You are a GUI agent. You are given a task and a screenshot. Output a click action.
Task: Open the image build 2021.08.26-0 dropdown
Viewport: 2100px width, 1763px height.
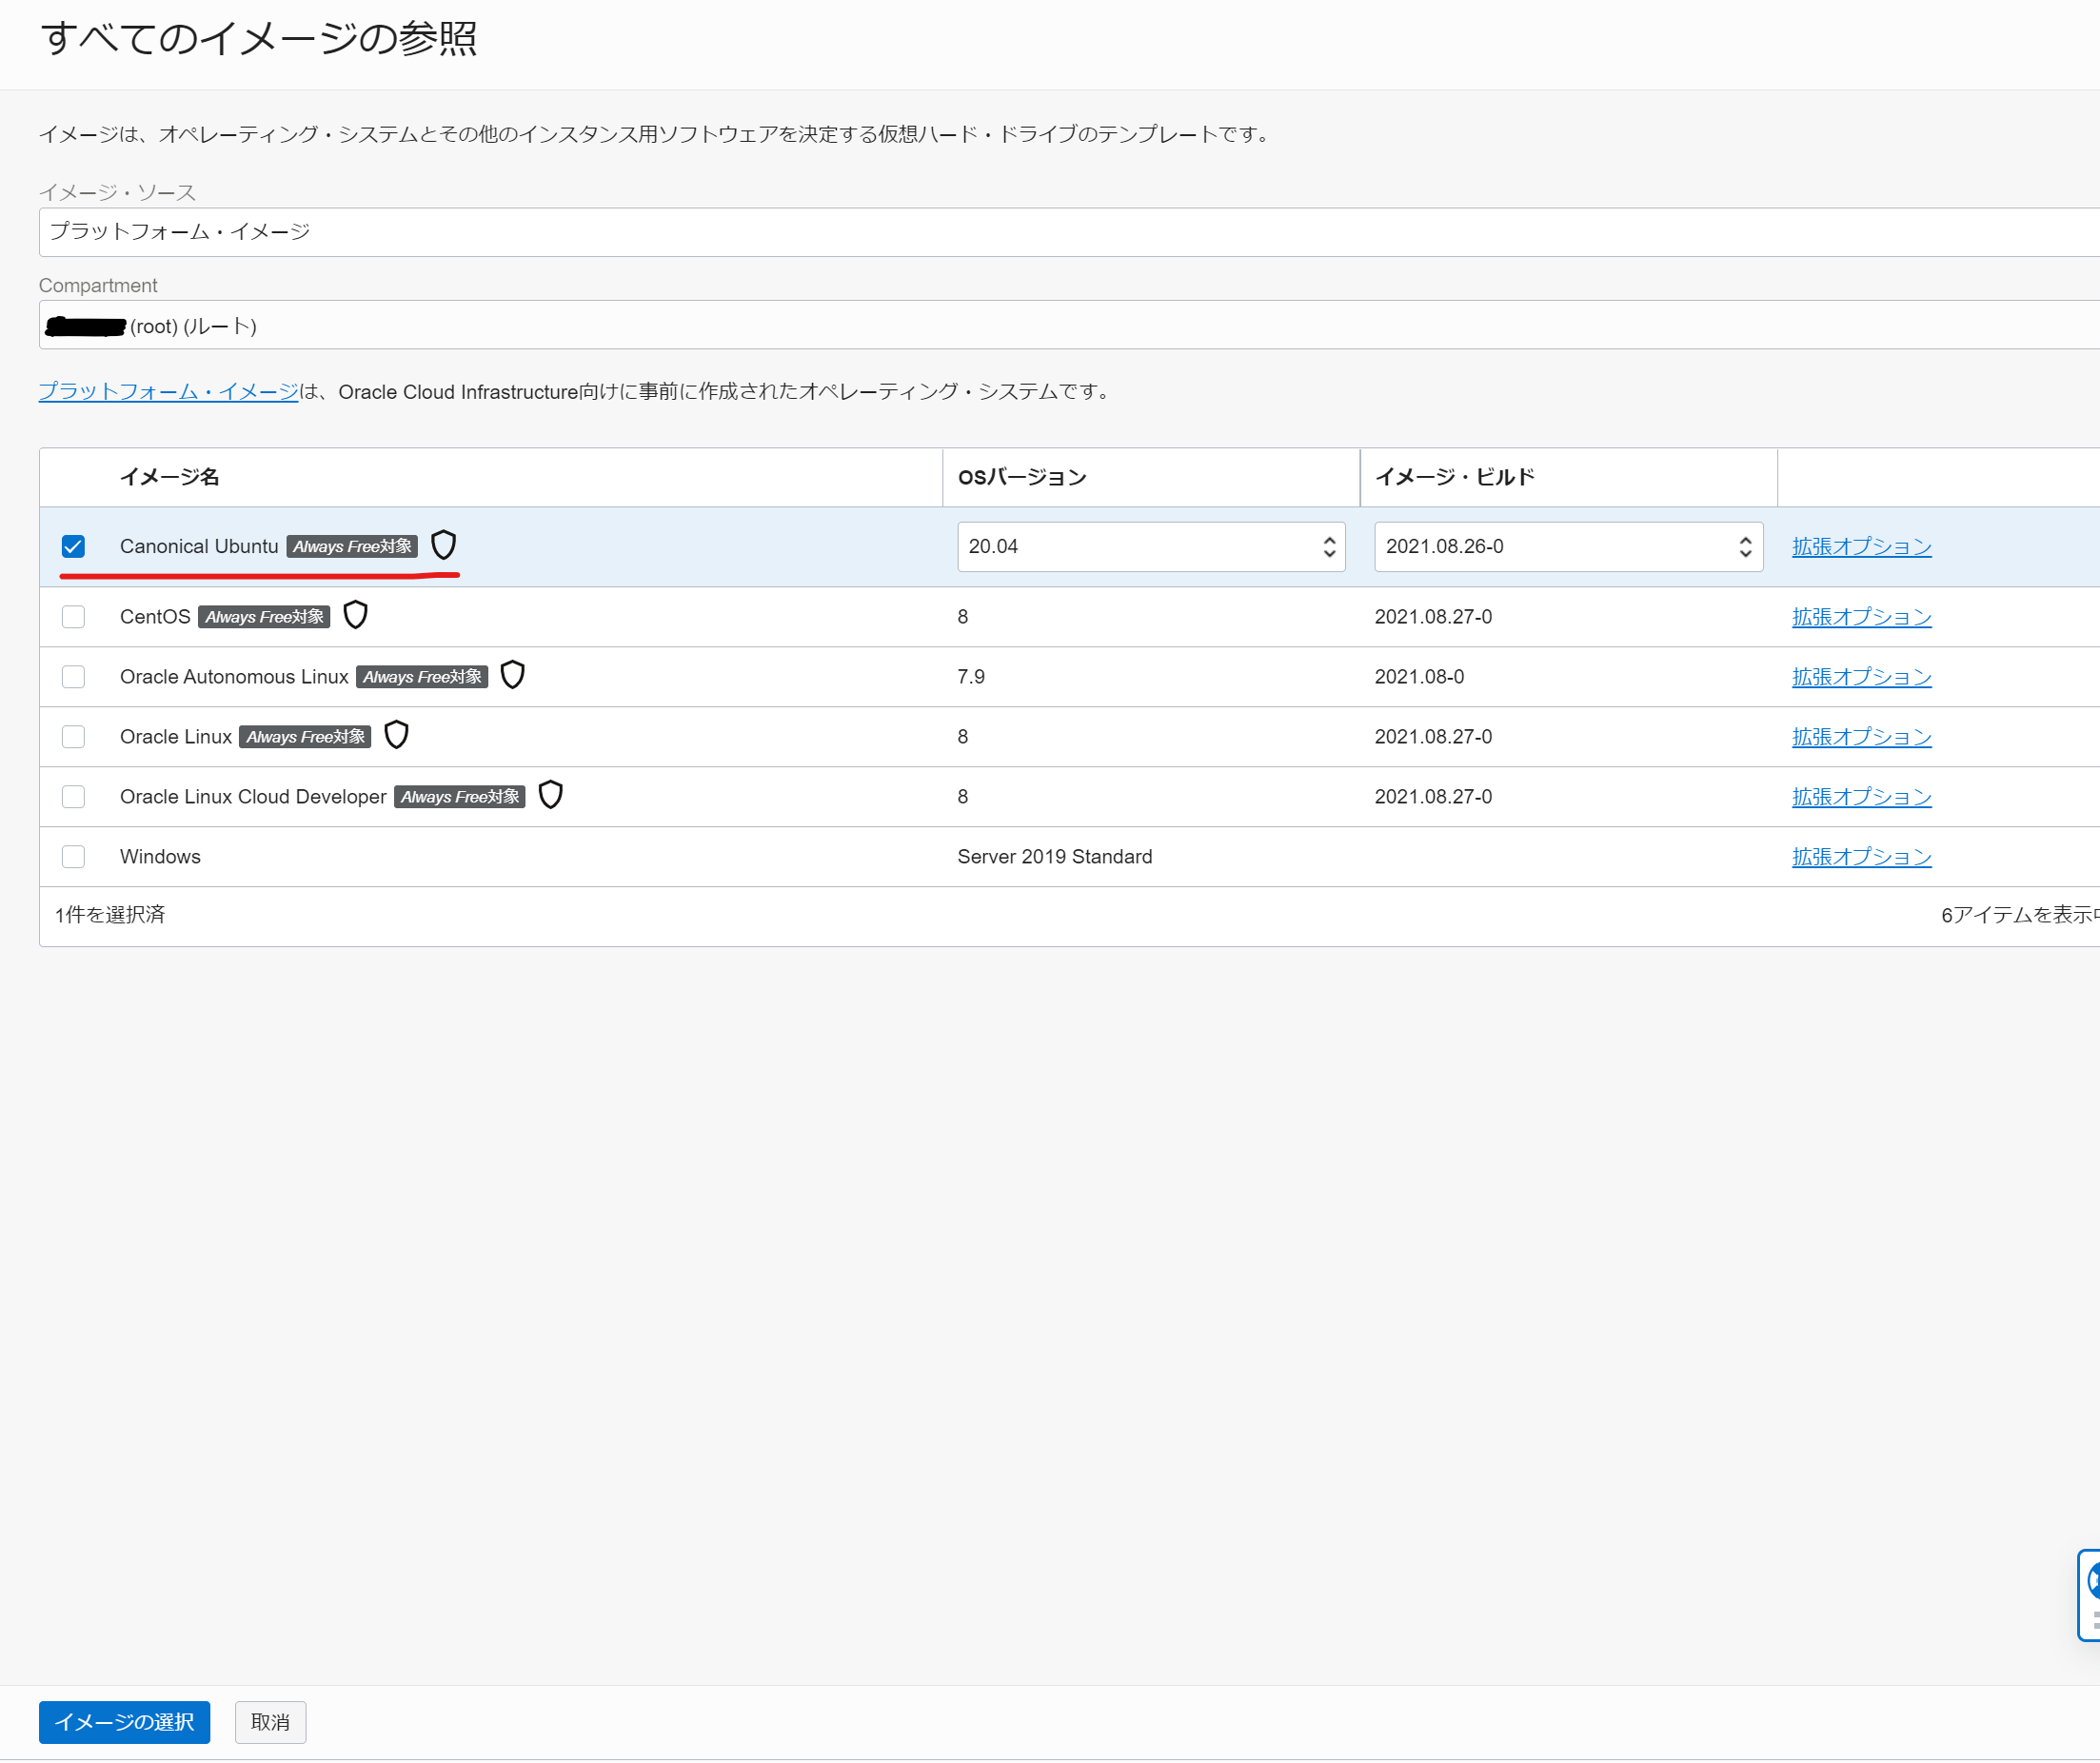(1567, 547)
